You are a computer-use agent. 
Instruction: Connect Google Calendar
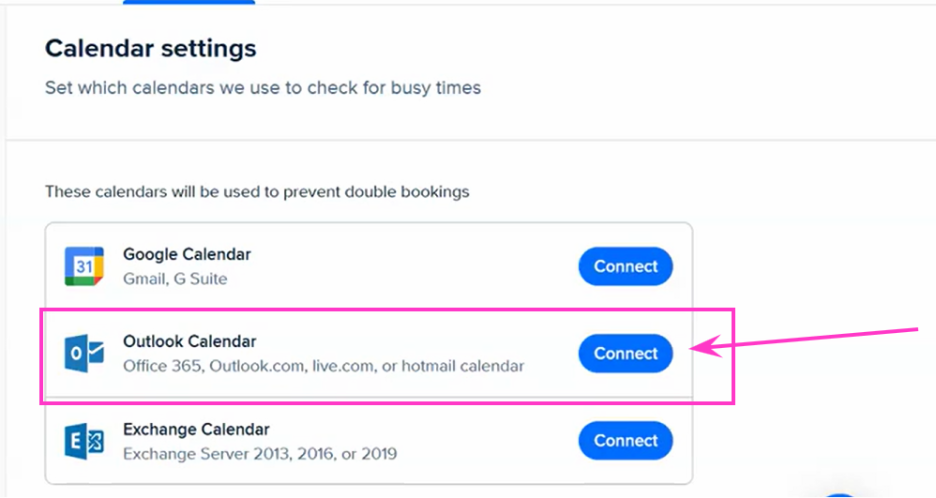(626, 266)
